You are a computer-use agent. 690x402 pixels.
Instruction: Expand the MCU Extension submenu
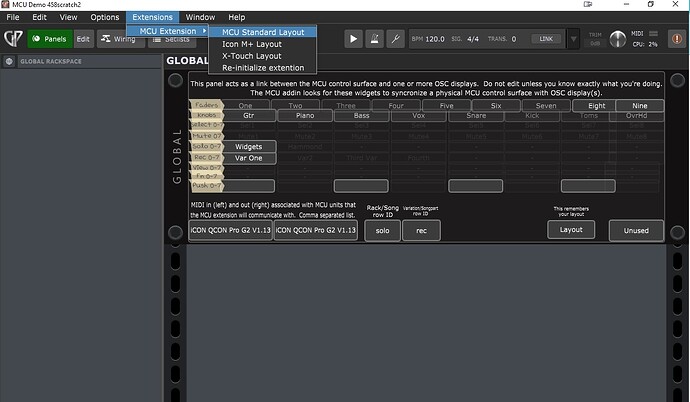tap(168, 31)
